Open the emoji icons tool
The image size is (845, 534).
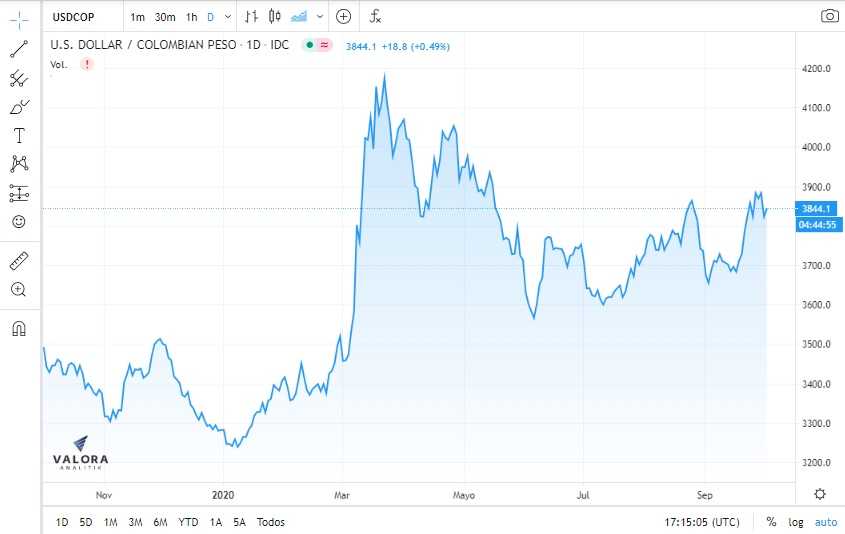coord(19,221)
